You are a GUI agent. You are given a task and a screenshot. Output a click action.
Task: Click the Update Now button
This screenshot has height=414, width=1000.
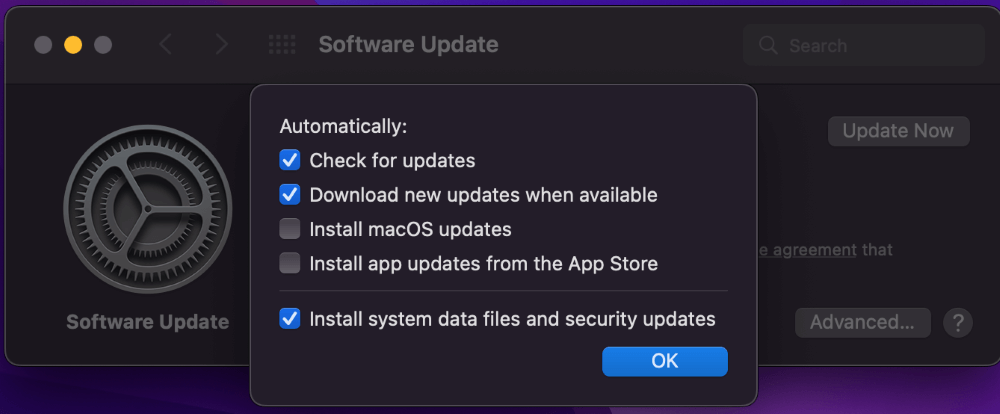pos(899,131)
